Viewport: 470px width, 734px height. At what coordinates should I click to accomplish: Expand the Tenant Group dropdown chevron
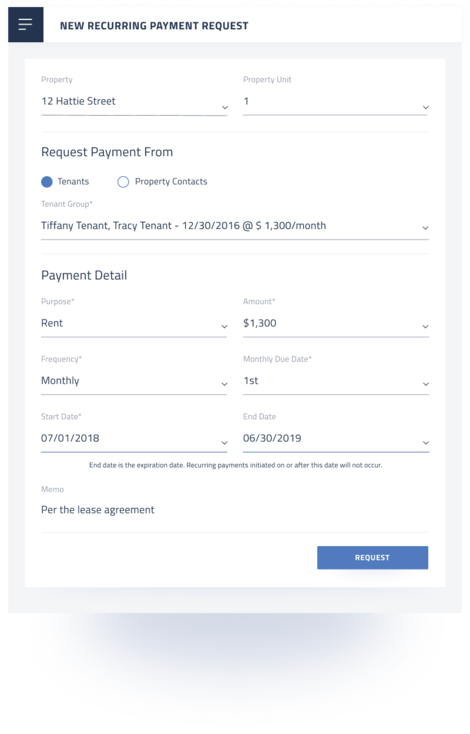pos(426,228)
